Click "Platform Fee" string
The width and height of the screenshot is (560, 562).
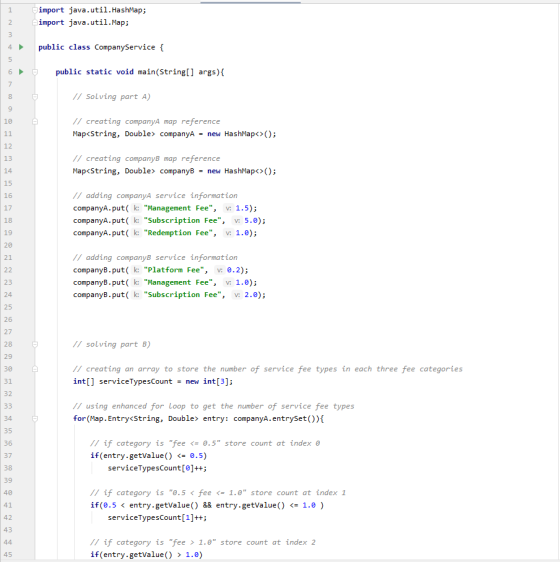tap(174, 270)
